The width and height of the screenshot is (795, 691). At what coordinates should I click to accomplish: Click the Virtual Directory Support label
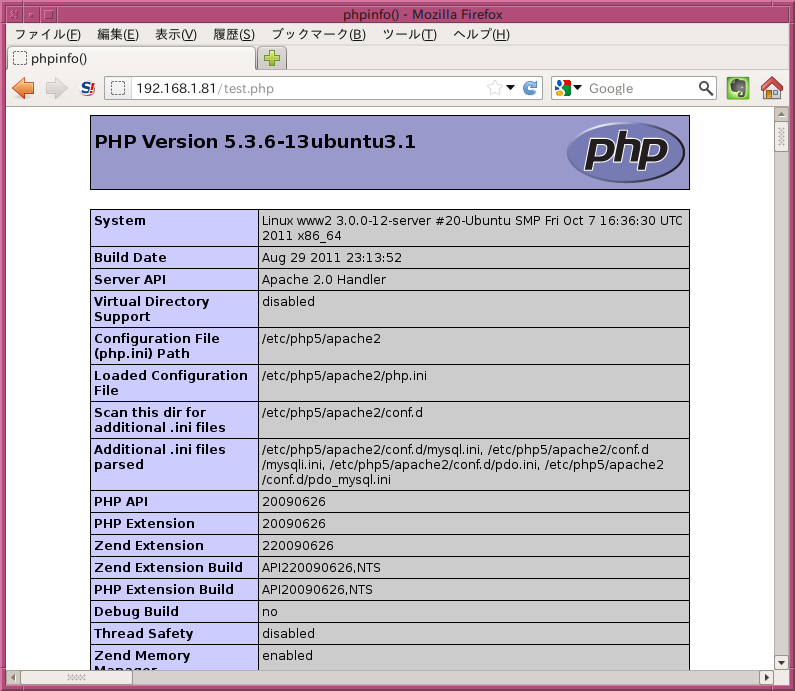pos(151,309)
